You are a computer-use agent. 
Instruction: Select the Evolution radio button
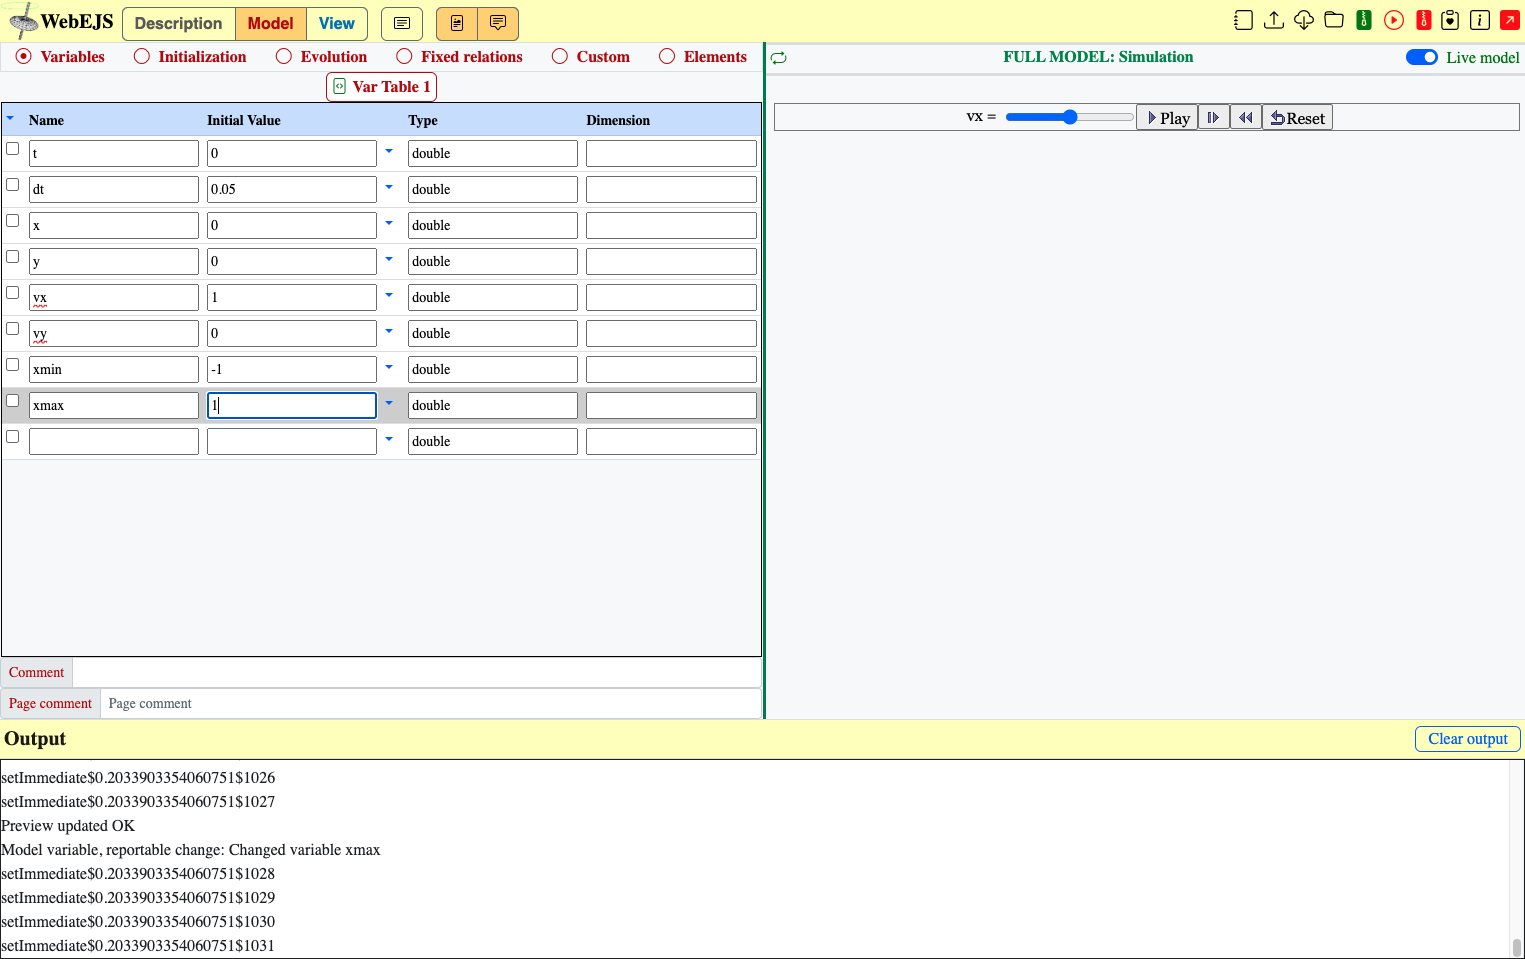click(x=284, y=57)
